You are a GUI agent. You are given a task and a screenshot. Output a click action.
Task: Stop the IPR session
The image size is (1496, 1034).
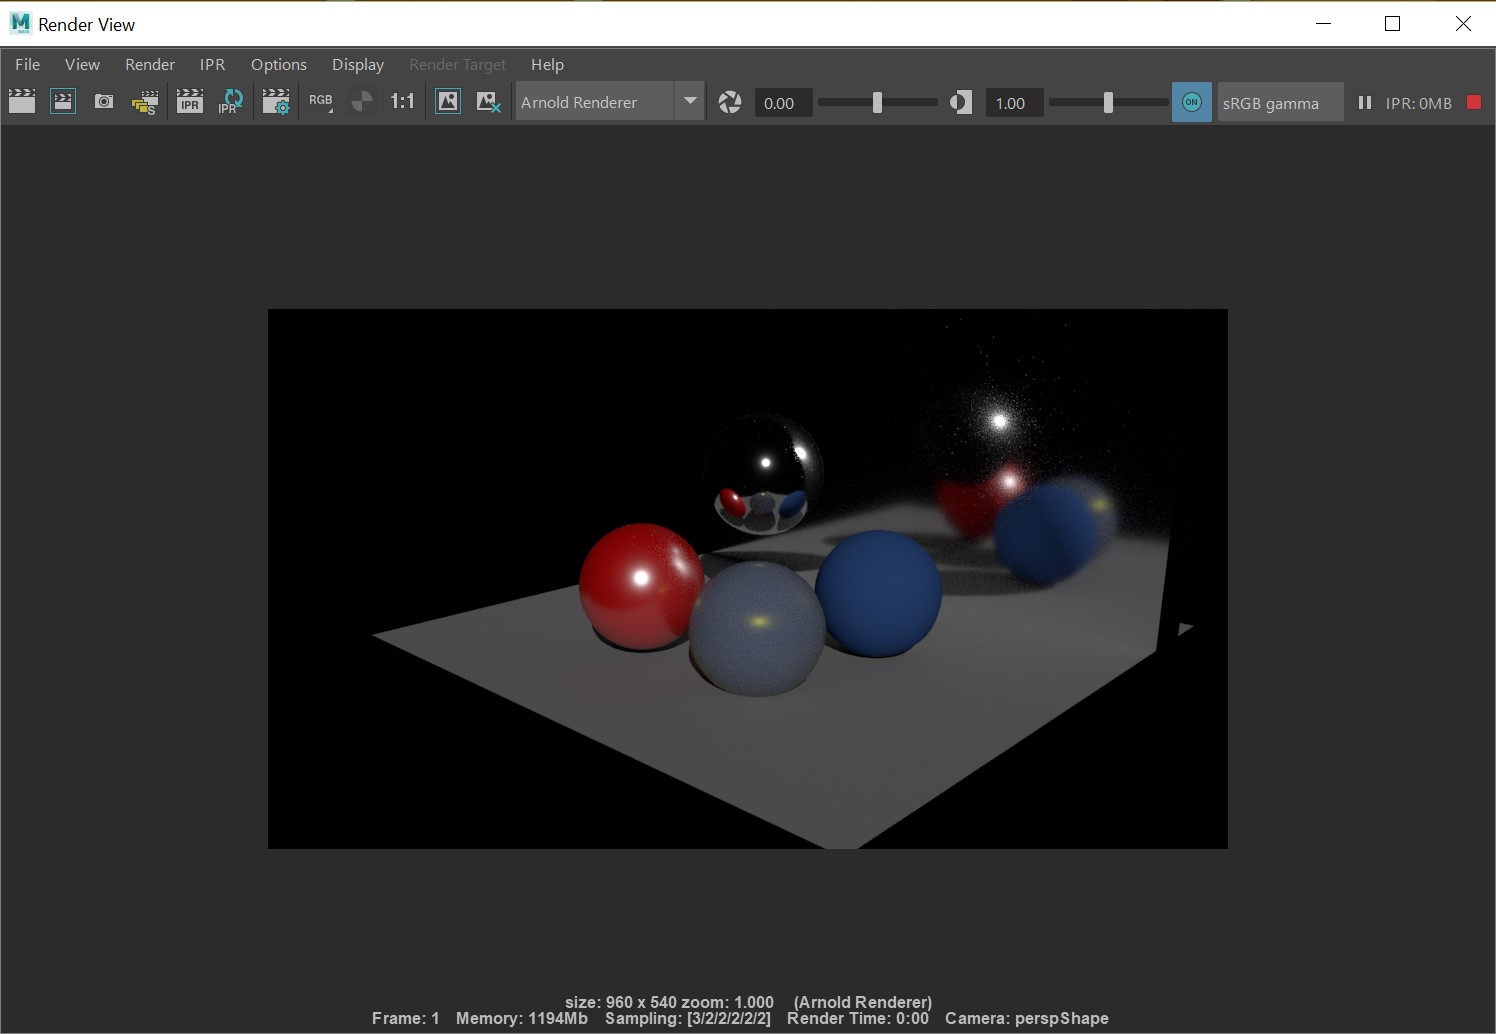pos(1472,102)
